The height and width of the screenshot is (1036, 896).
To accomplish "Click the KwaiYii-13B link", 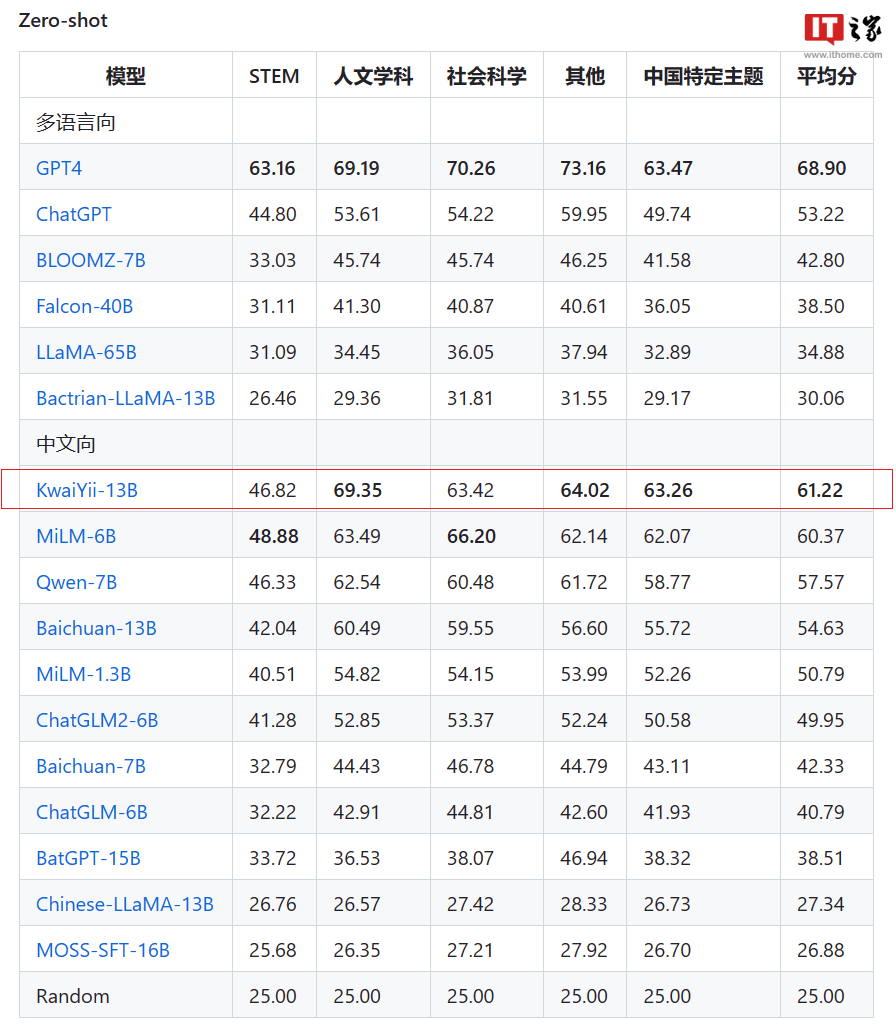I will pos(87,490).
